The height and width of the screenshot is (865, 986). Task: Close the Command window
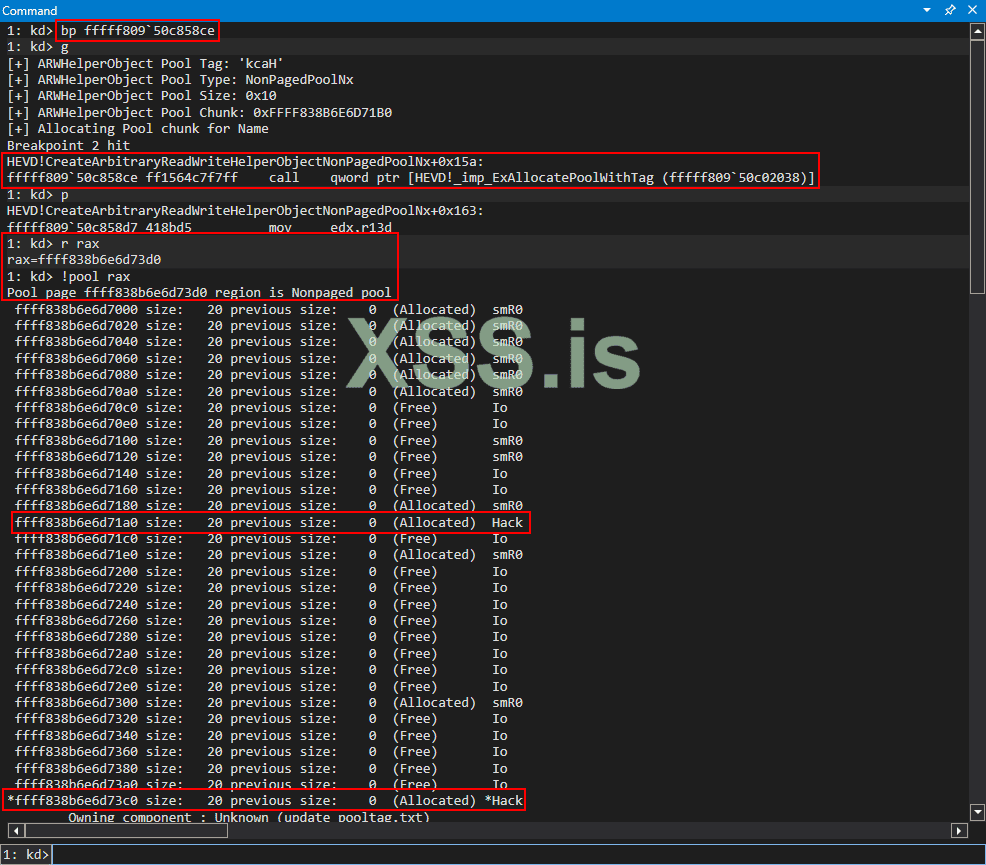point(972,10)
